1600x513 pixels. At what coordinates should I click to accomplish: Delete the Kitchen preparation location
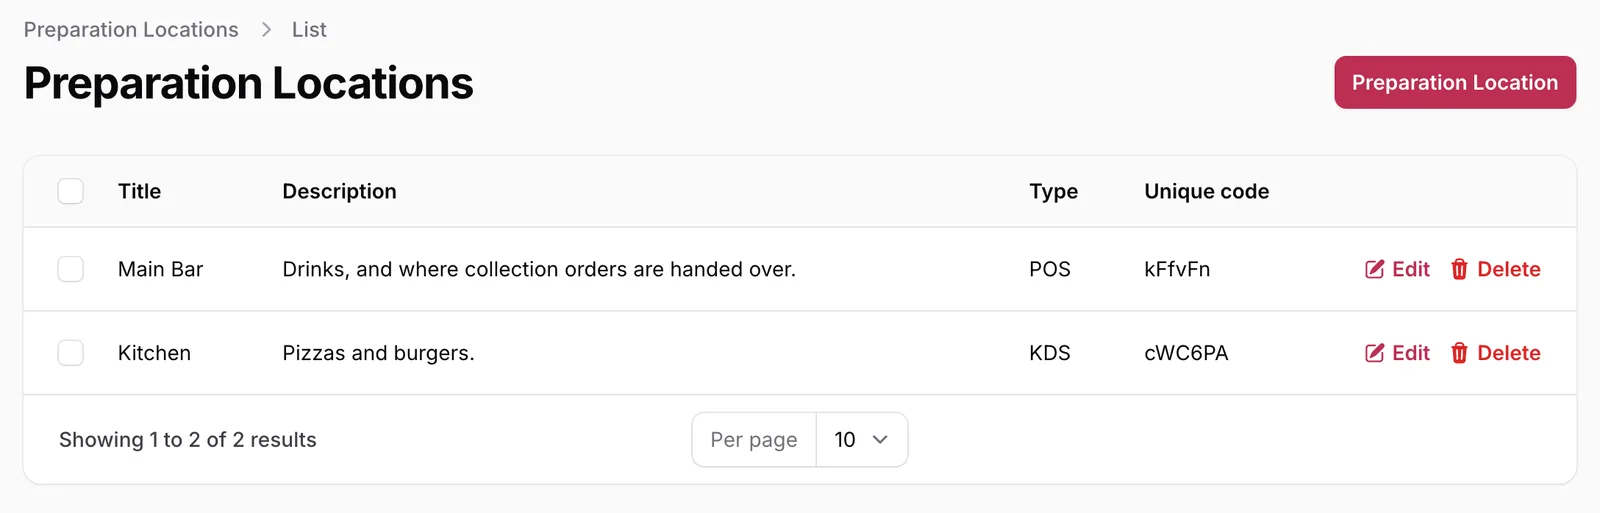1496,353
